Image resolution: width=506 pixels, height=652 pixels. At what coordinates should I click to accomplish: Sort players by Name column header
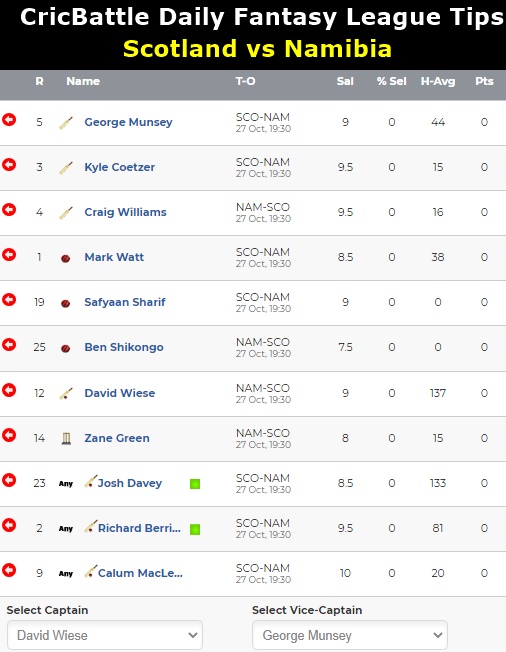83,81
